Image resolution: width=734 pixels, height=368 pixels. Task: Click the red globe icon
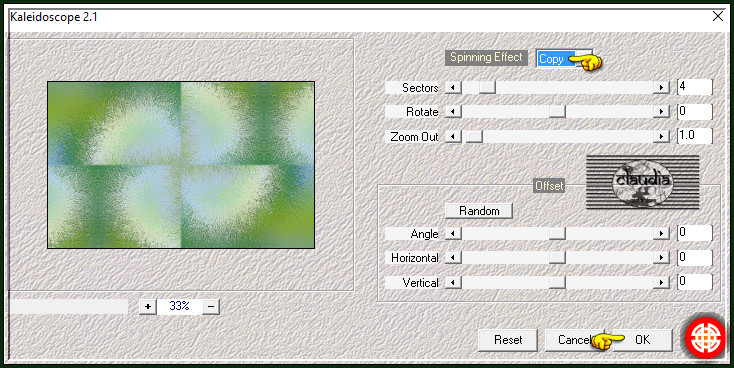[x=705, y=337]
